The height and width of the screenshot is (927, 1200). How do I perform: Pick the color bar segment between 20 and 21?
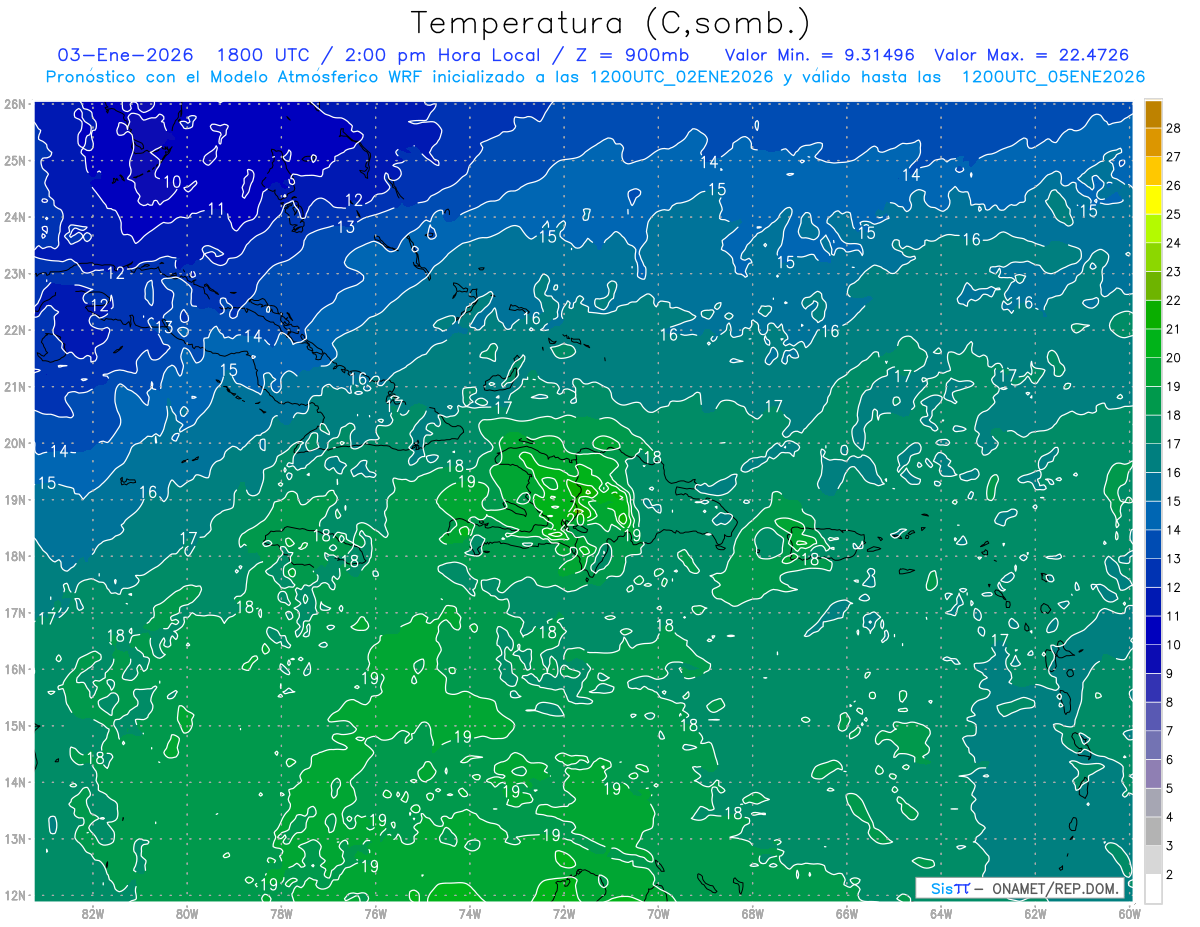coord(1154,343)
